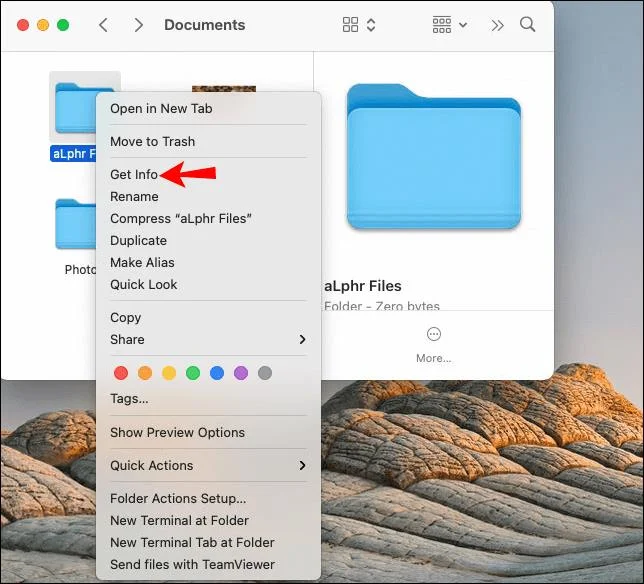This screenshot has width=644, height=584.
Task: Open the icon view switcher in toolbar
Action: (359, 25)
